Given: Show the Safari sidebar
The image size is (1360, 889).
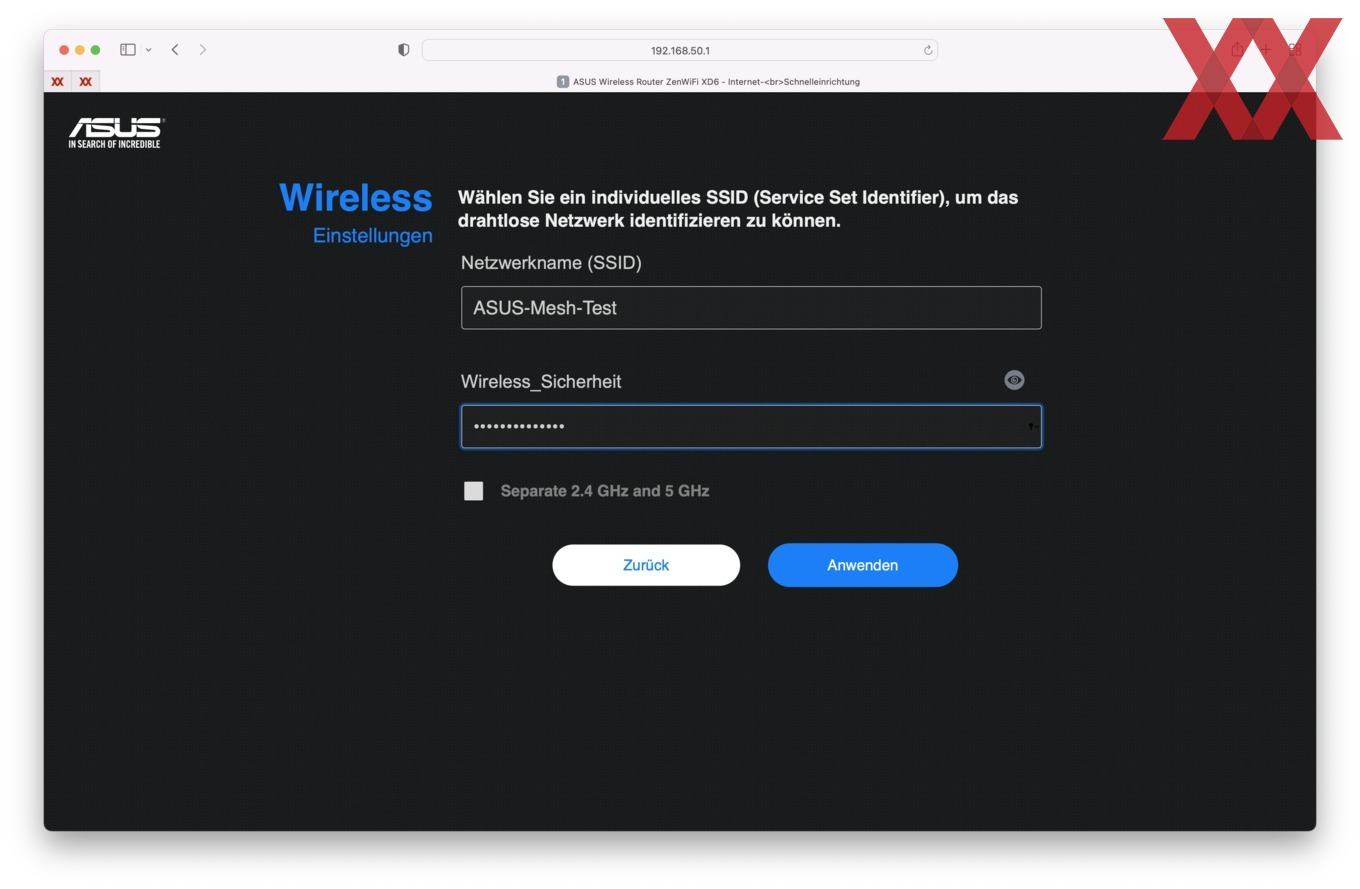Looking at the screenshot, I should coord(128,50).
